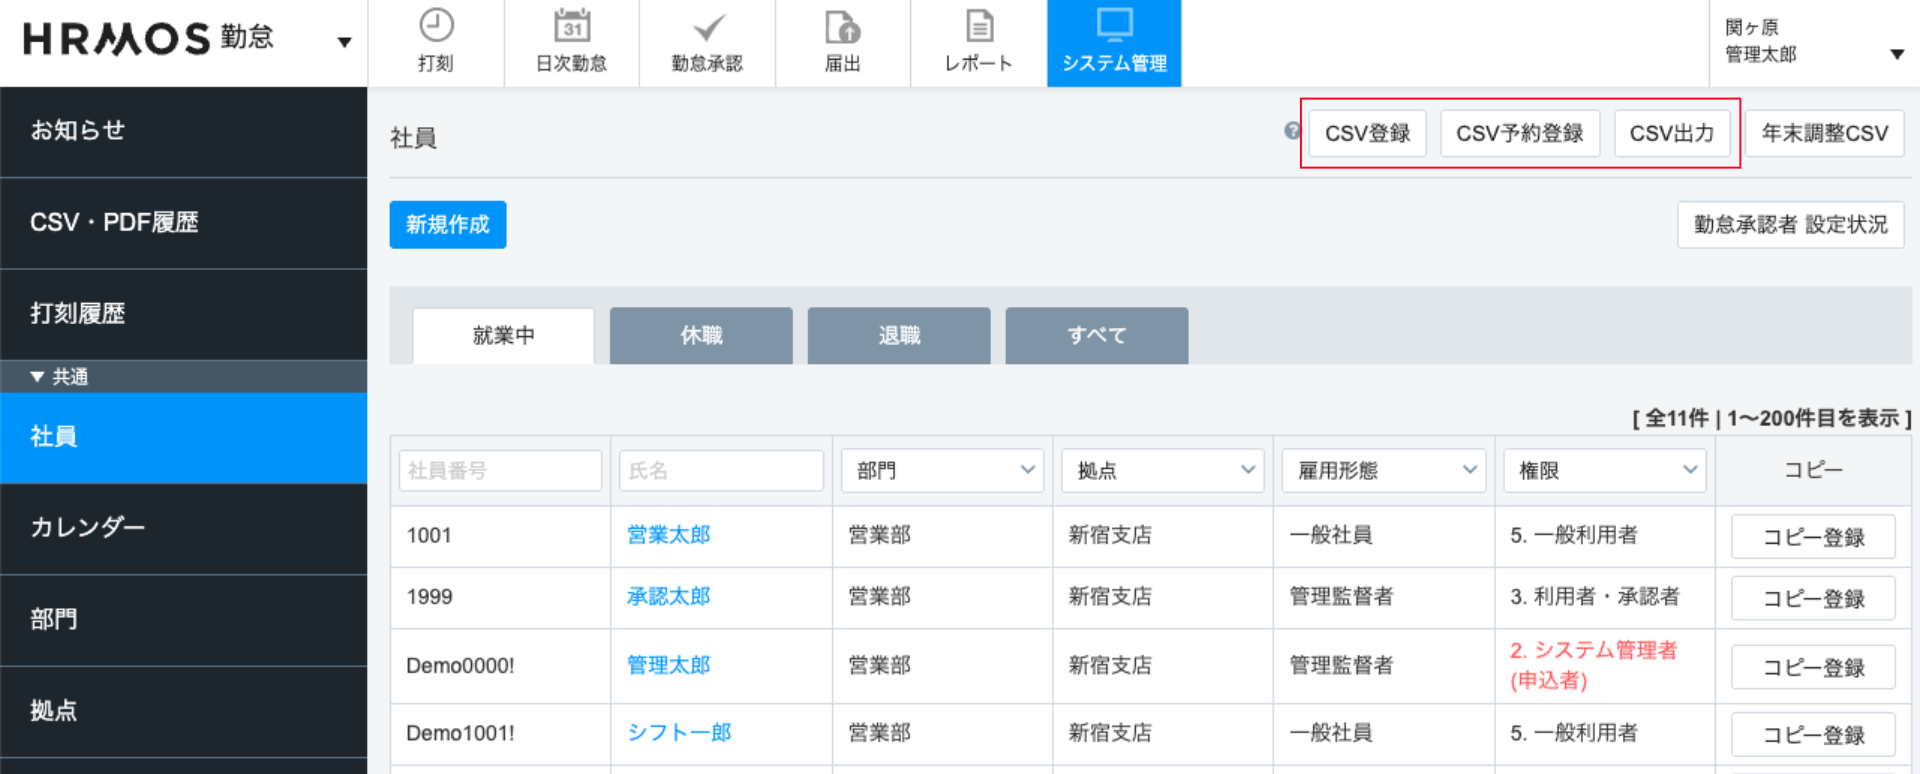Switch to the 休職 tab
Image resolution: width=1920 pixels, height=774 pixels.
point(701,336)
